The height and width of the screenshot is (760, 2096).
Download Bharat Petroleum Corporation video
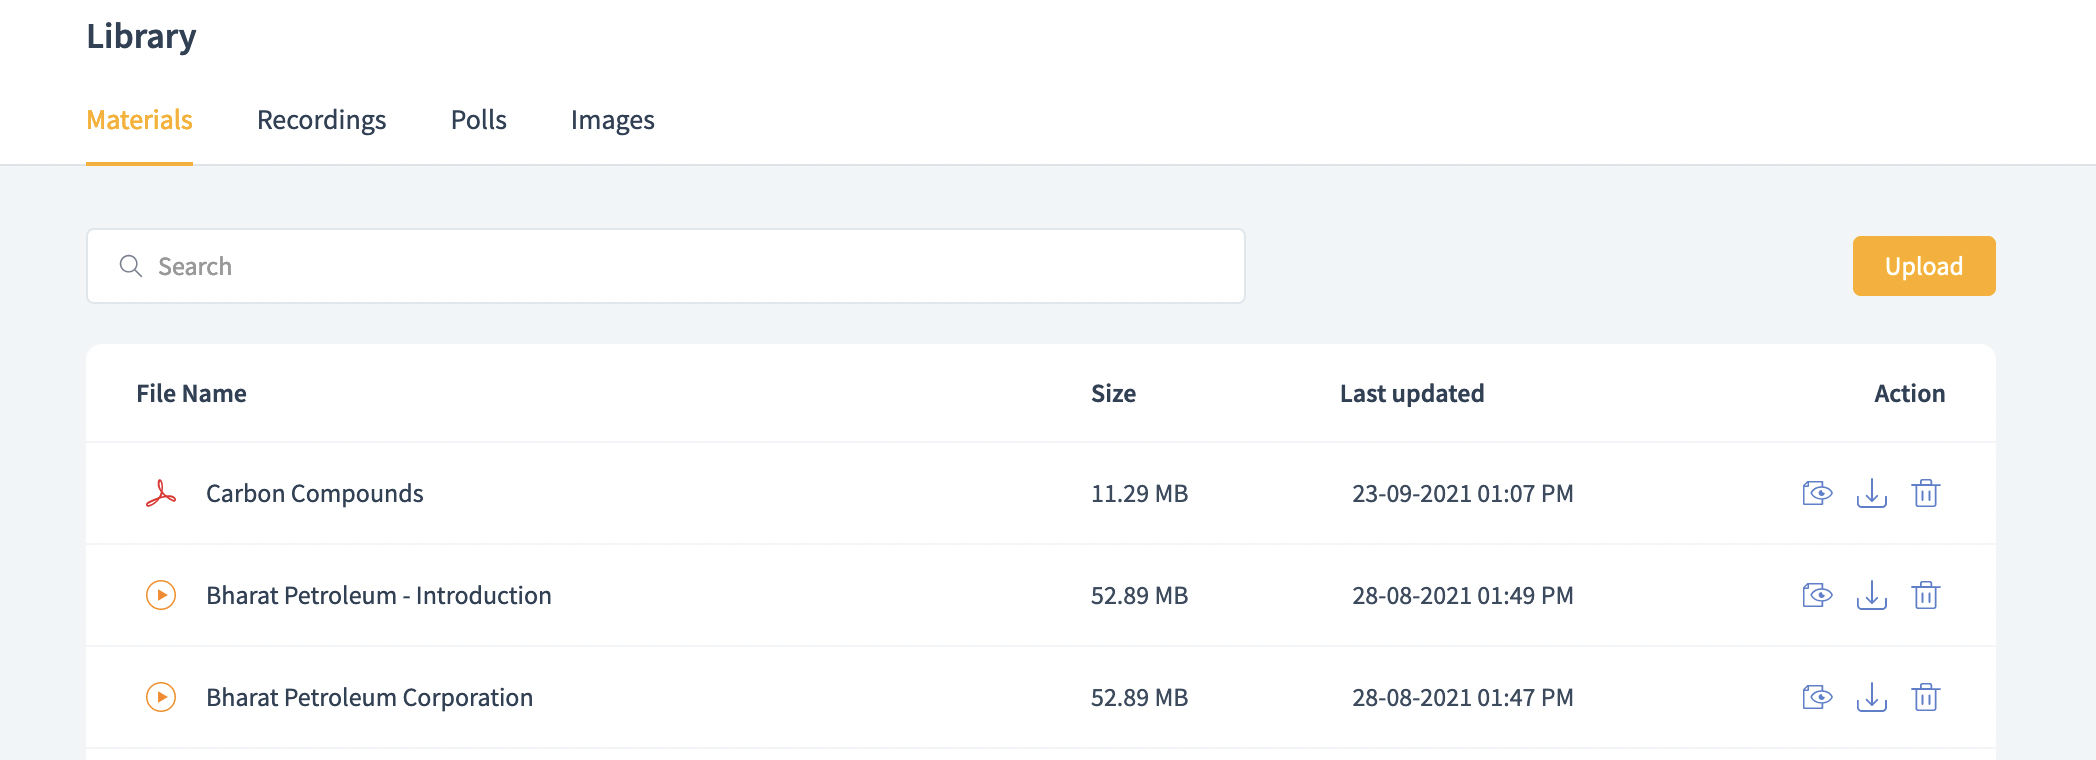(1871, 697)
